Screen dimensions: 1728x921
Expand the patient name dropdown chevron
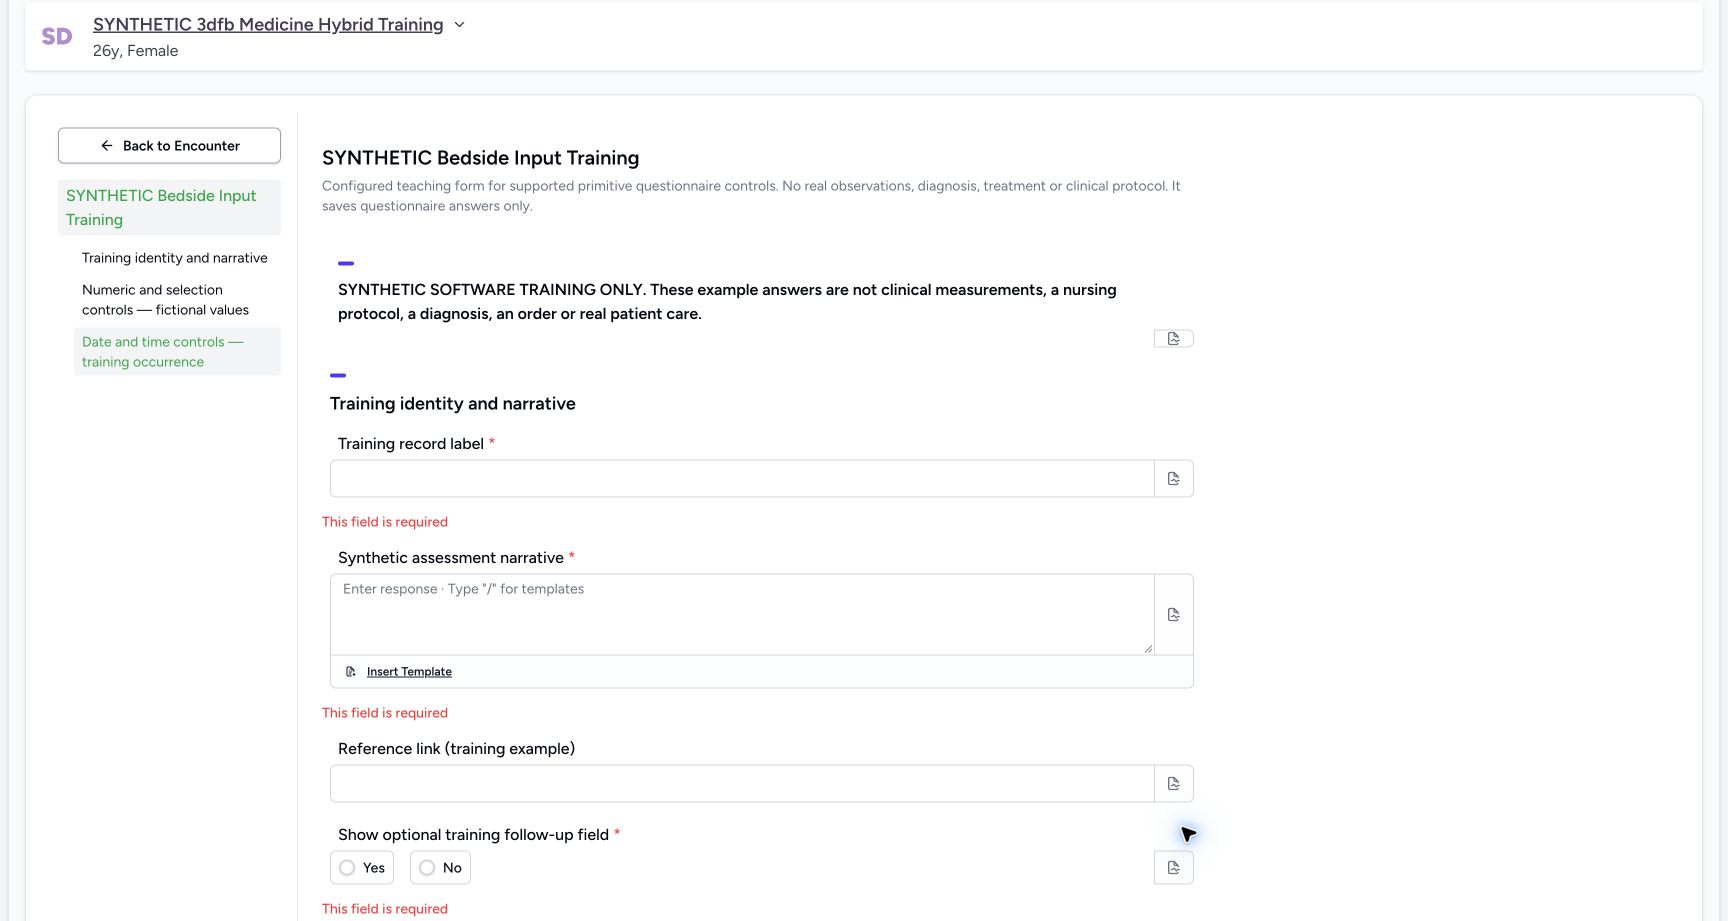pos(459,25)
